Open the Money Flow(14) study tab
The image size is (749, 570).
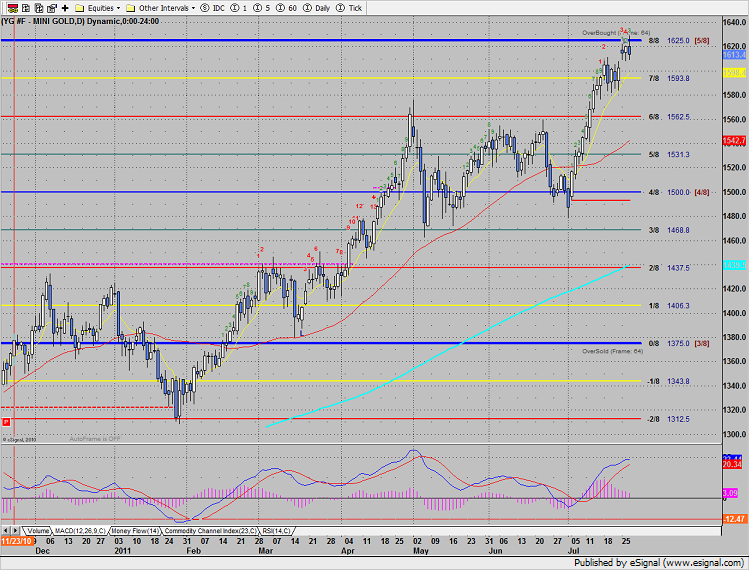click(135, 531)
